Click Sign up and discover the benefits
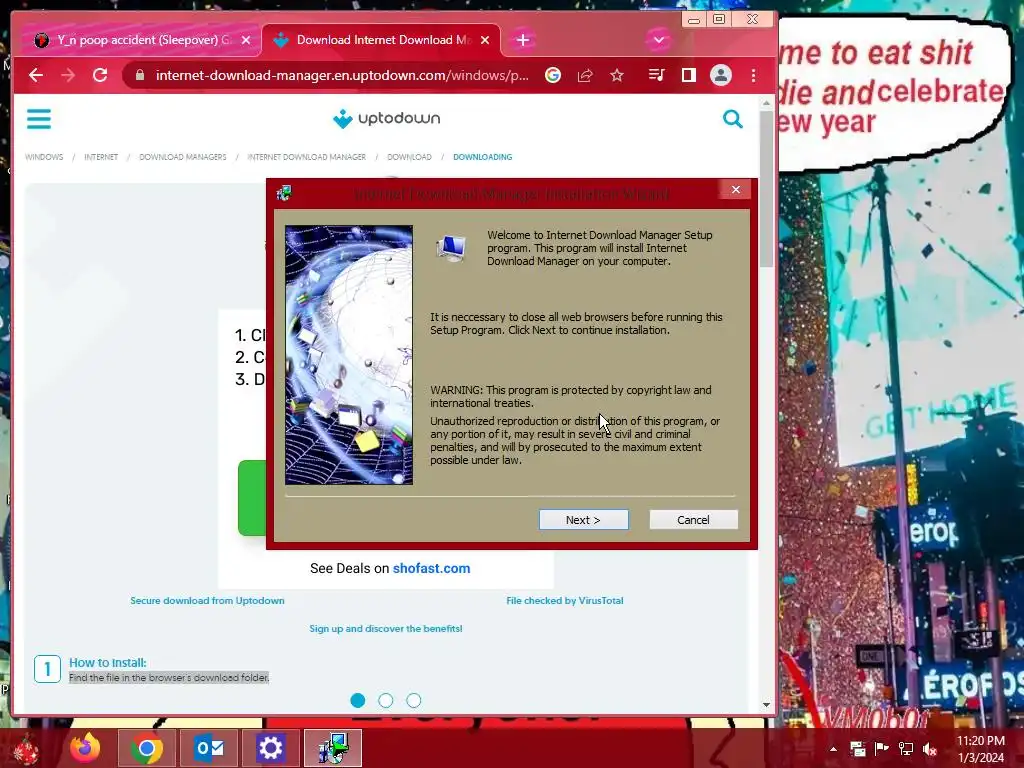1024x768 pixels. pos(385,629)
